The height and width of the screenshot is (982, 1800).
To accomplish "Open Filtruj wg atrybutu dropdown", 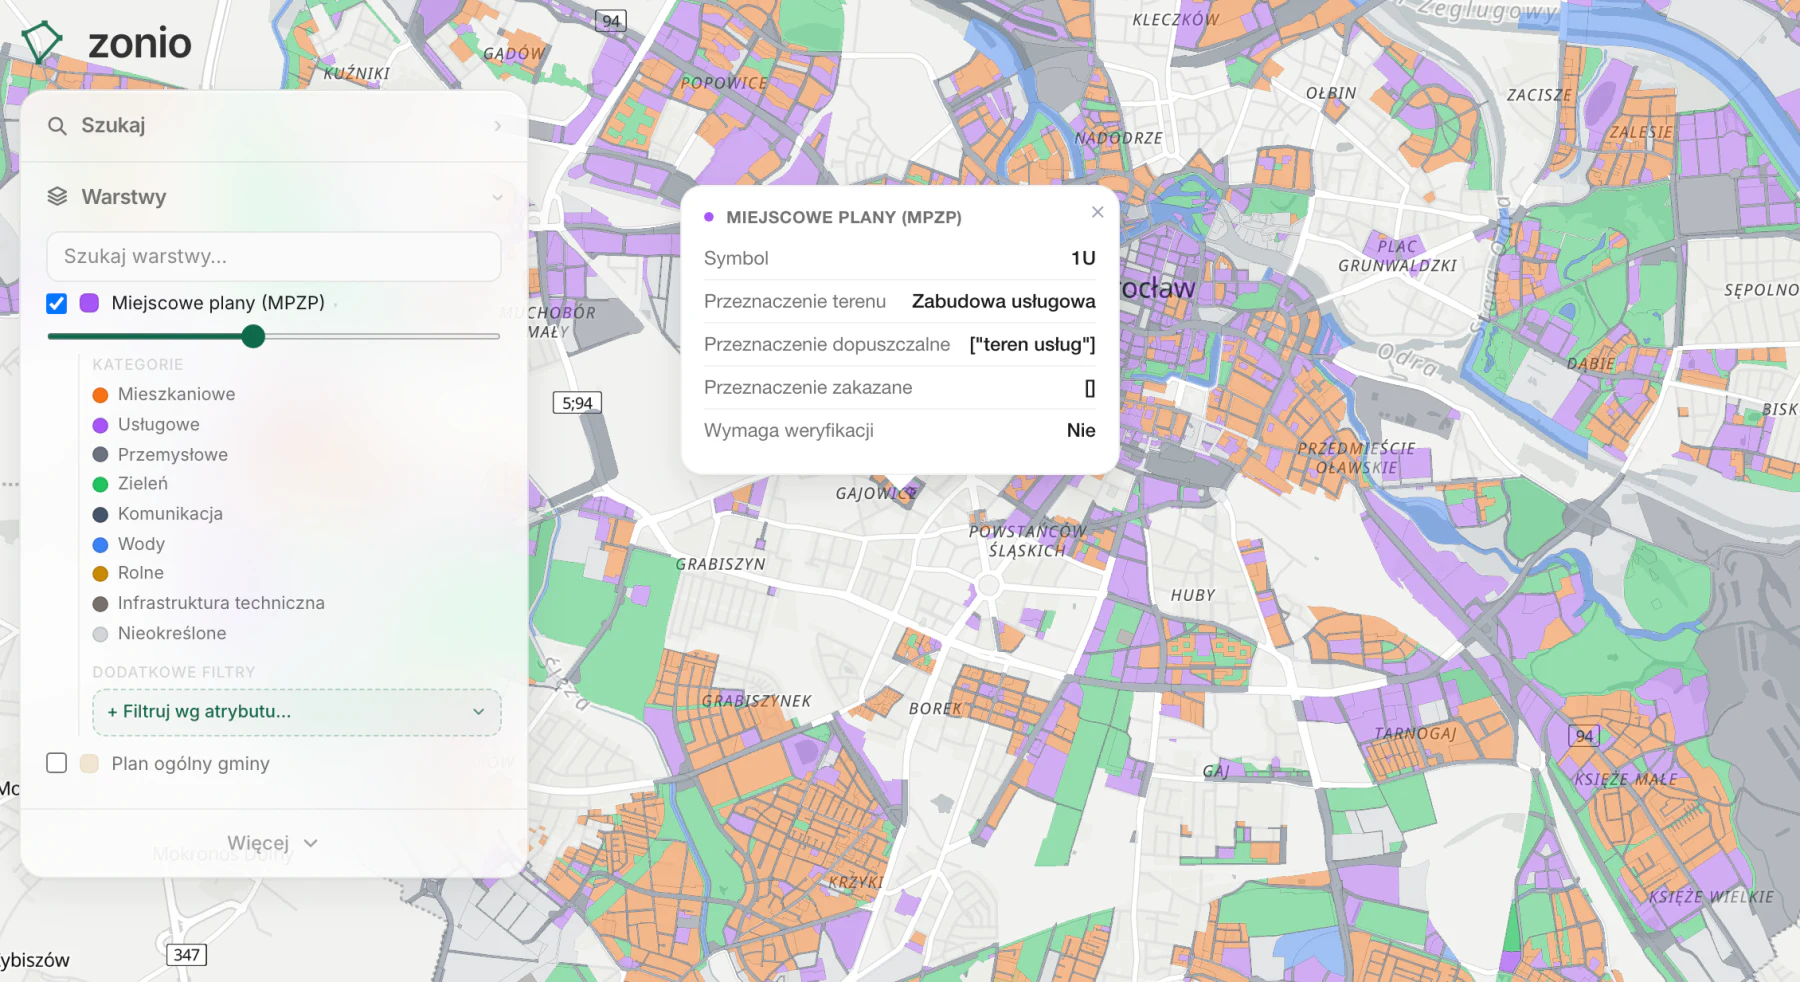I will [297, 712].
